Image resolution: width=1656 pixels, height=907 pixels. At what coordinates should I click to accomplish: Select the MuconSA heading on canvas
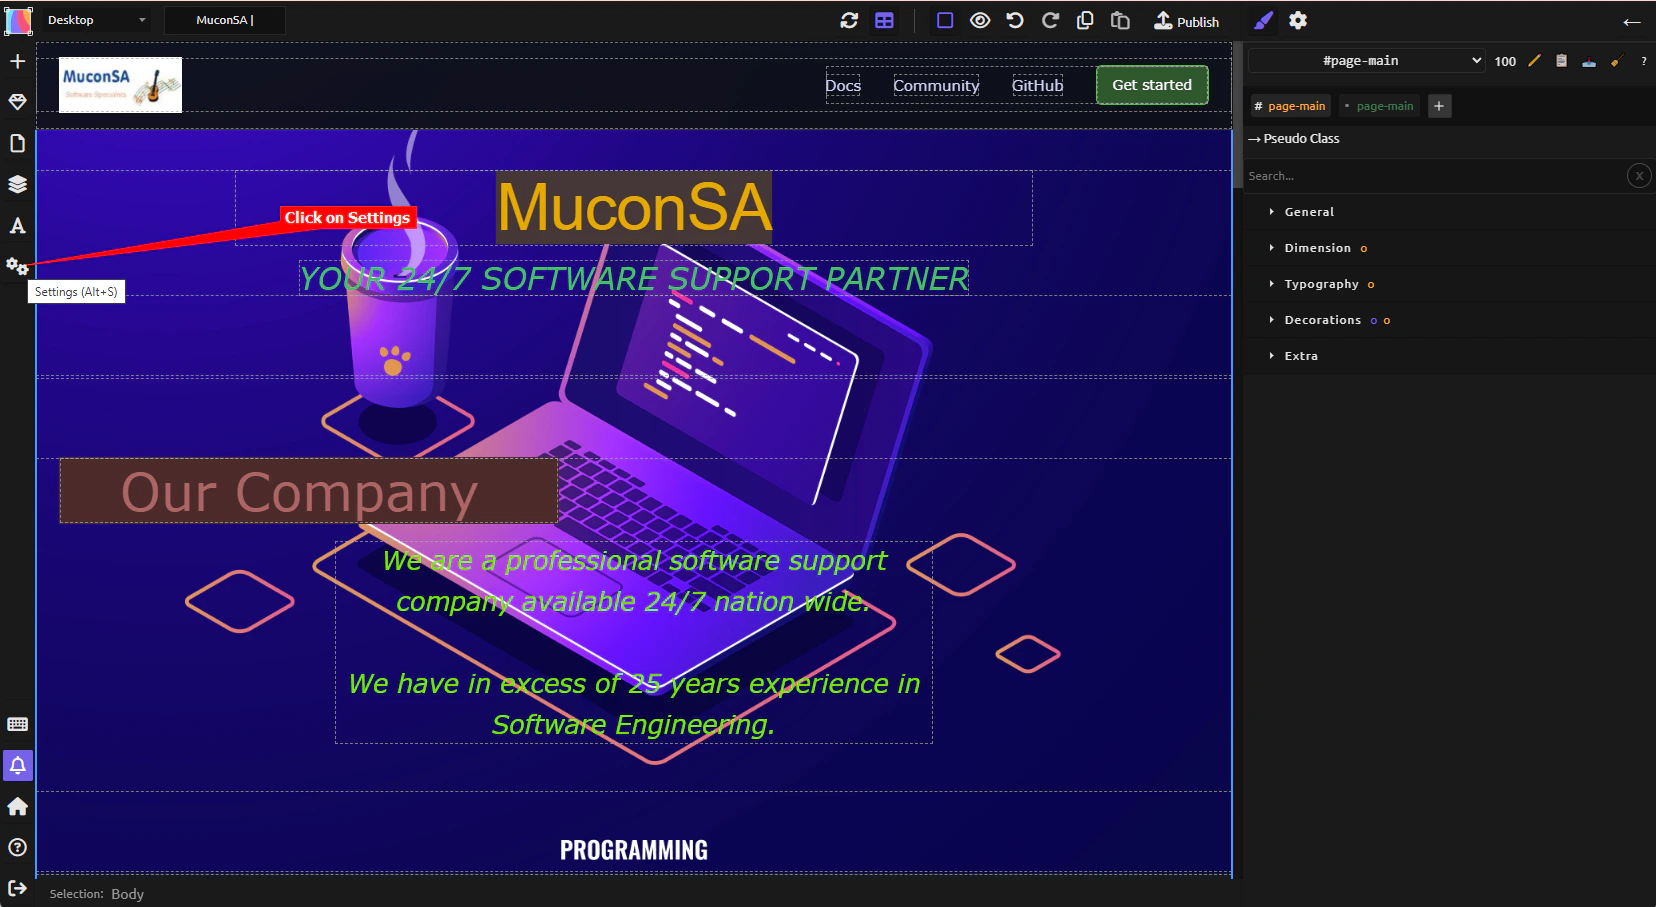coord(634,208)
